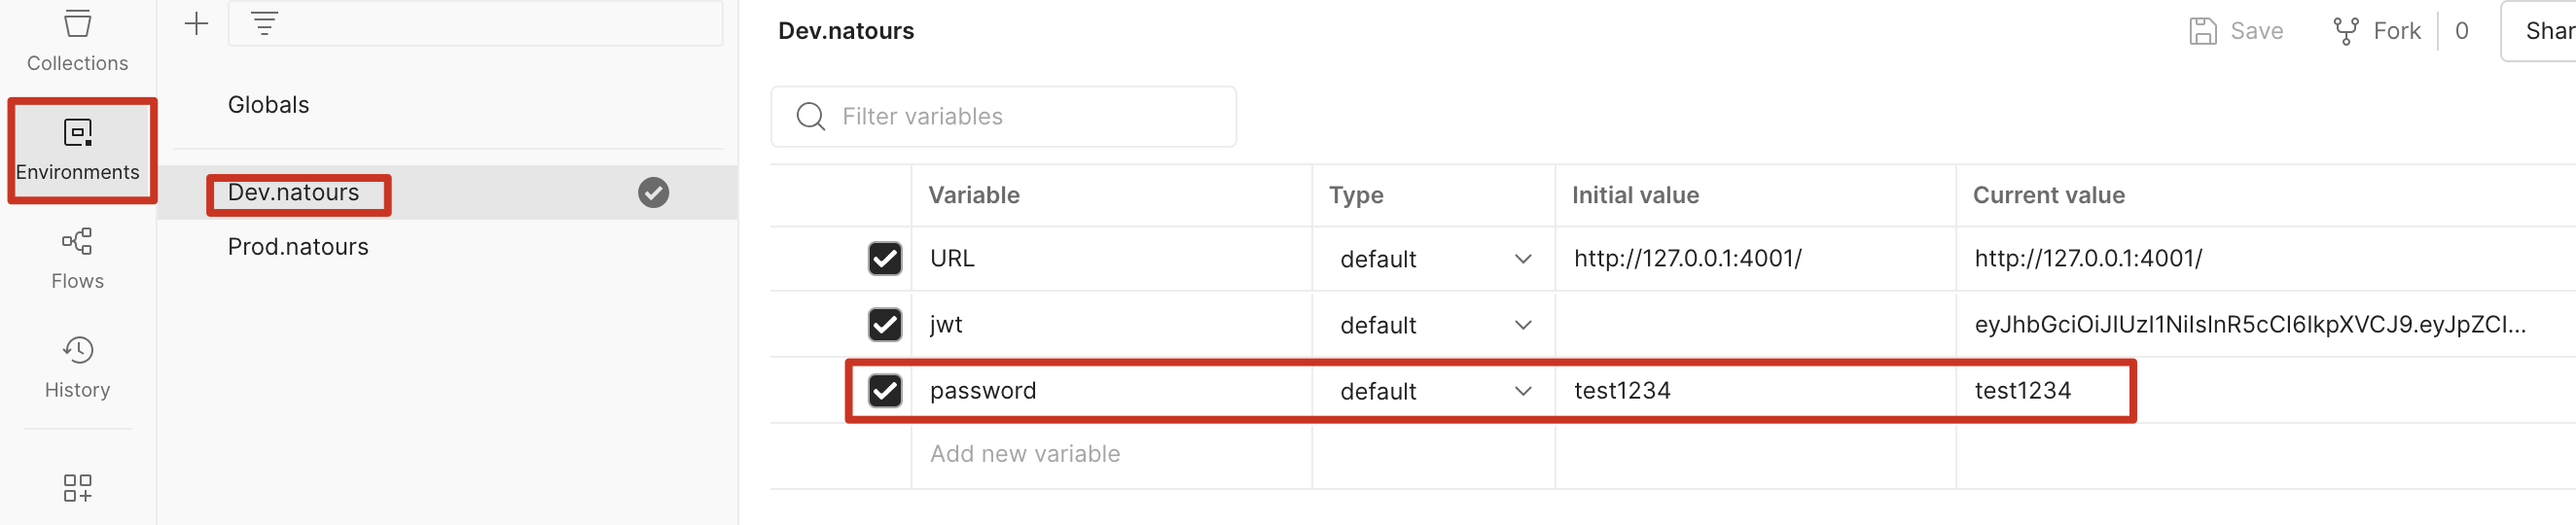Disable the jwt variable checkbox

point(884,325)
